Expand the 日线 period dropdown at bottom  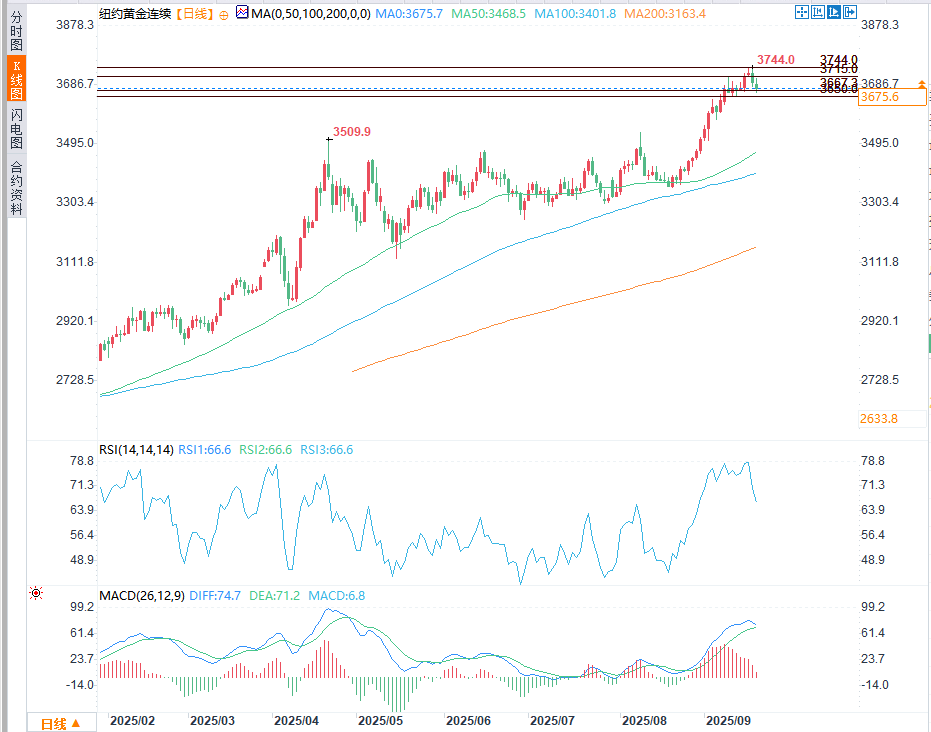click(x=61, y=723)
